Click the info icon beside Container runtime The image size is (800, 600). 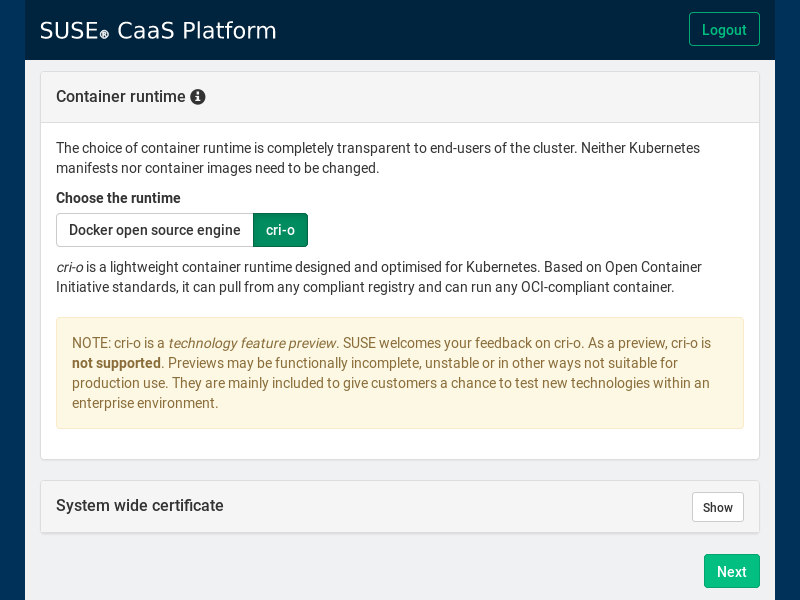pos(198,97)
